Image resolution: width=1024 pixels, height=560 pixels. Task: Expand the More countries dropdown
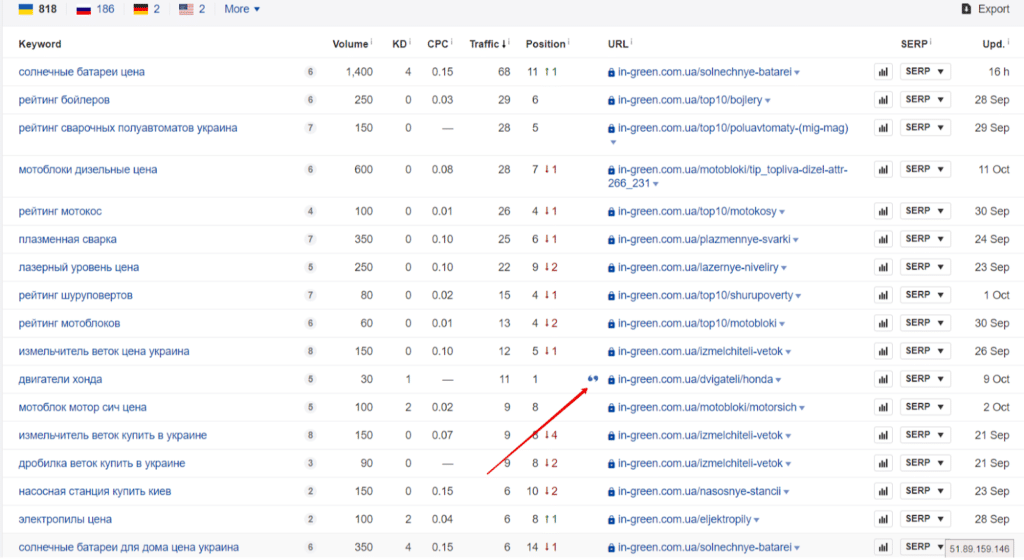[x=242, y=9]
